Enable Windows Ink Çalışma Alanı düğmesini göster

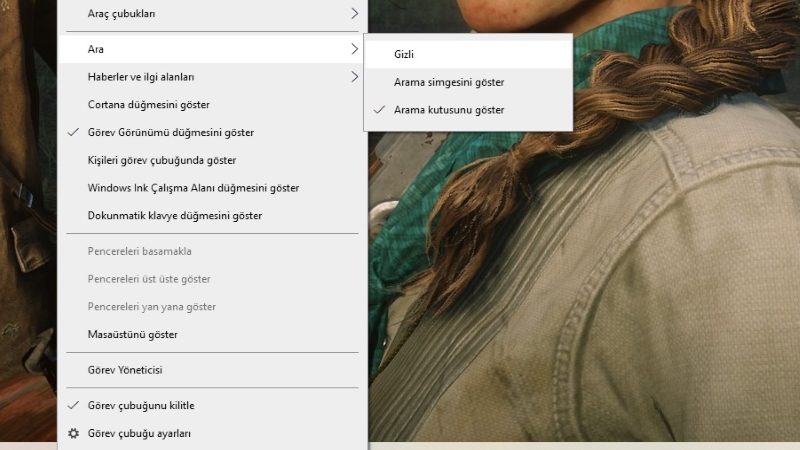(x=212, y=188)
